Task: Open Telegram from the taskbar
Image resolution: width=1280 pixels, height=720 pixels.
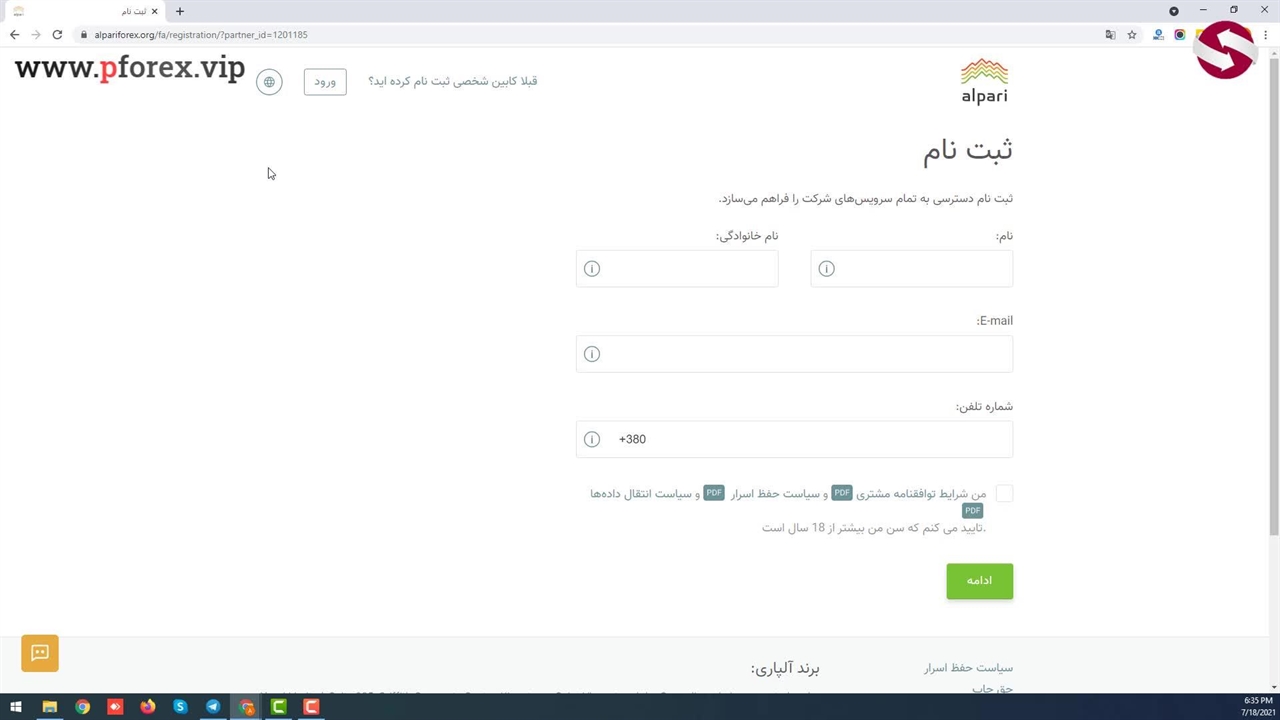Action: pyautogui.click(x=213, y=707)
